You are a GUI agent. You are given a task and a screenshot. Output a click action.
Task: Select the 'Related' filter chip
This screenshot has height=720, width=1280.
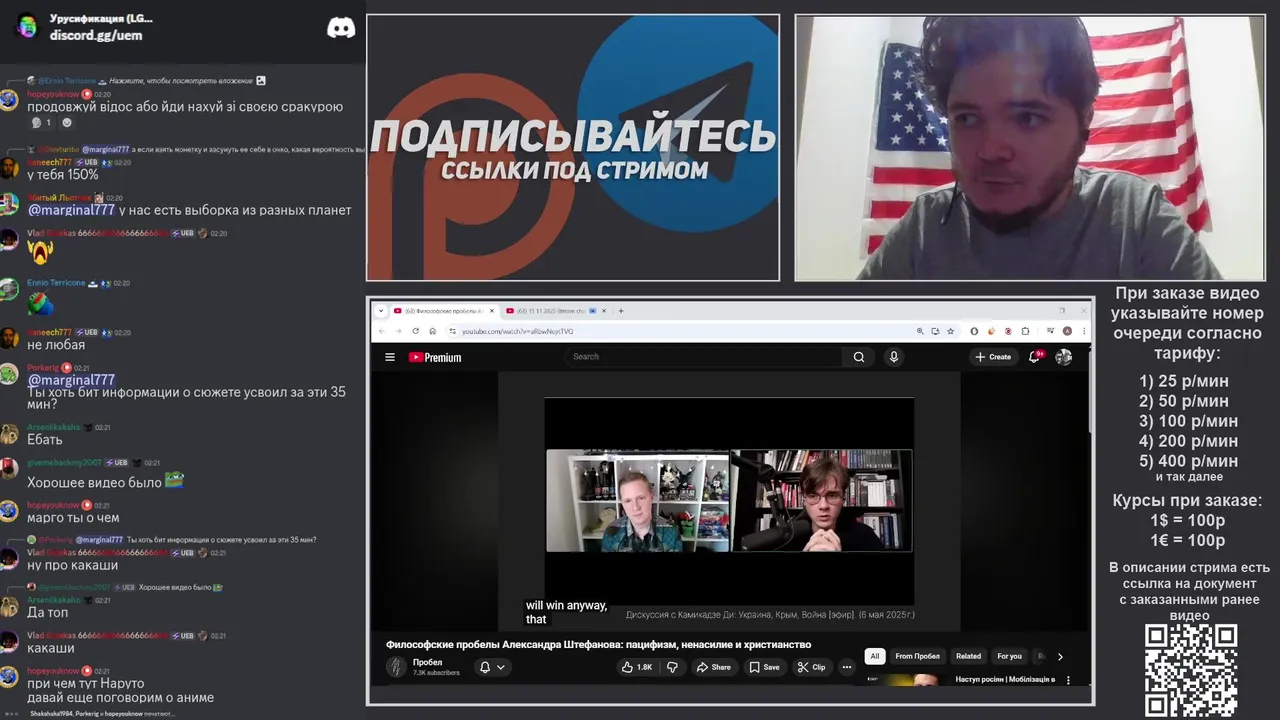(x=968, y=656)
